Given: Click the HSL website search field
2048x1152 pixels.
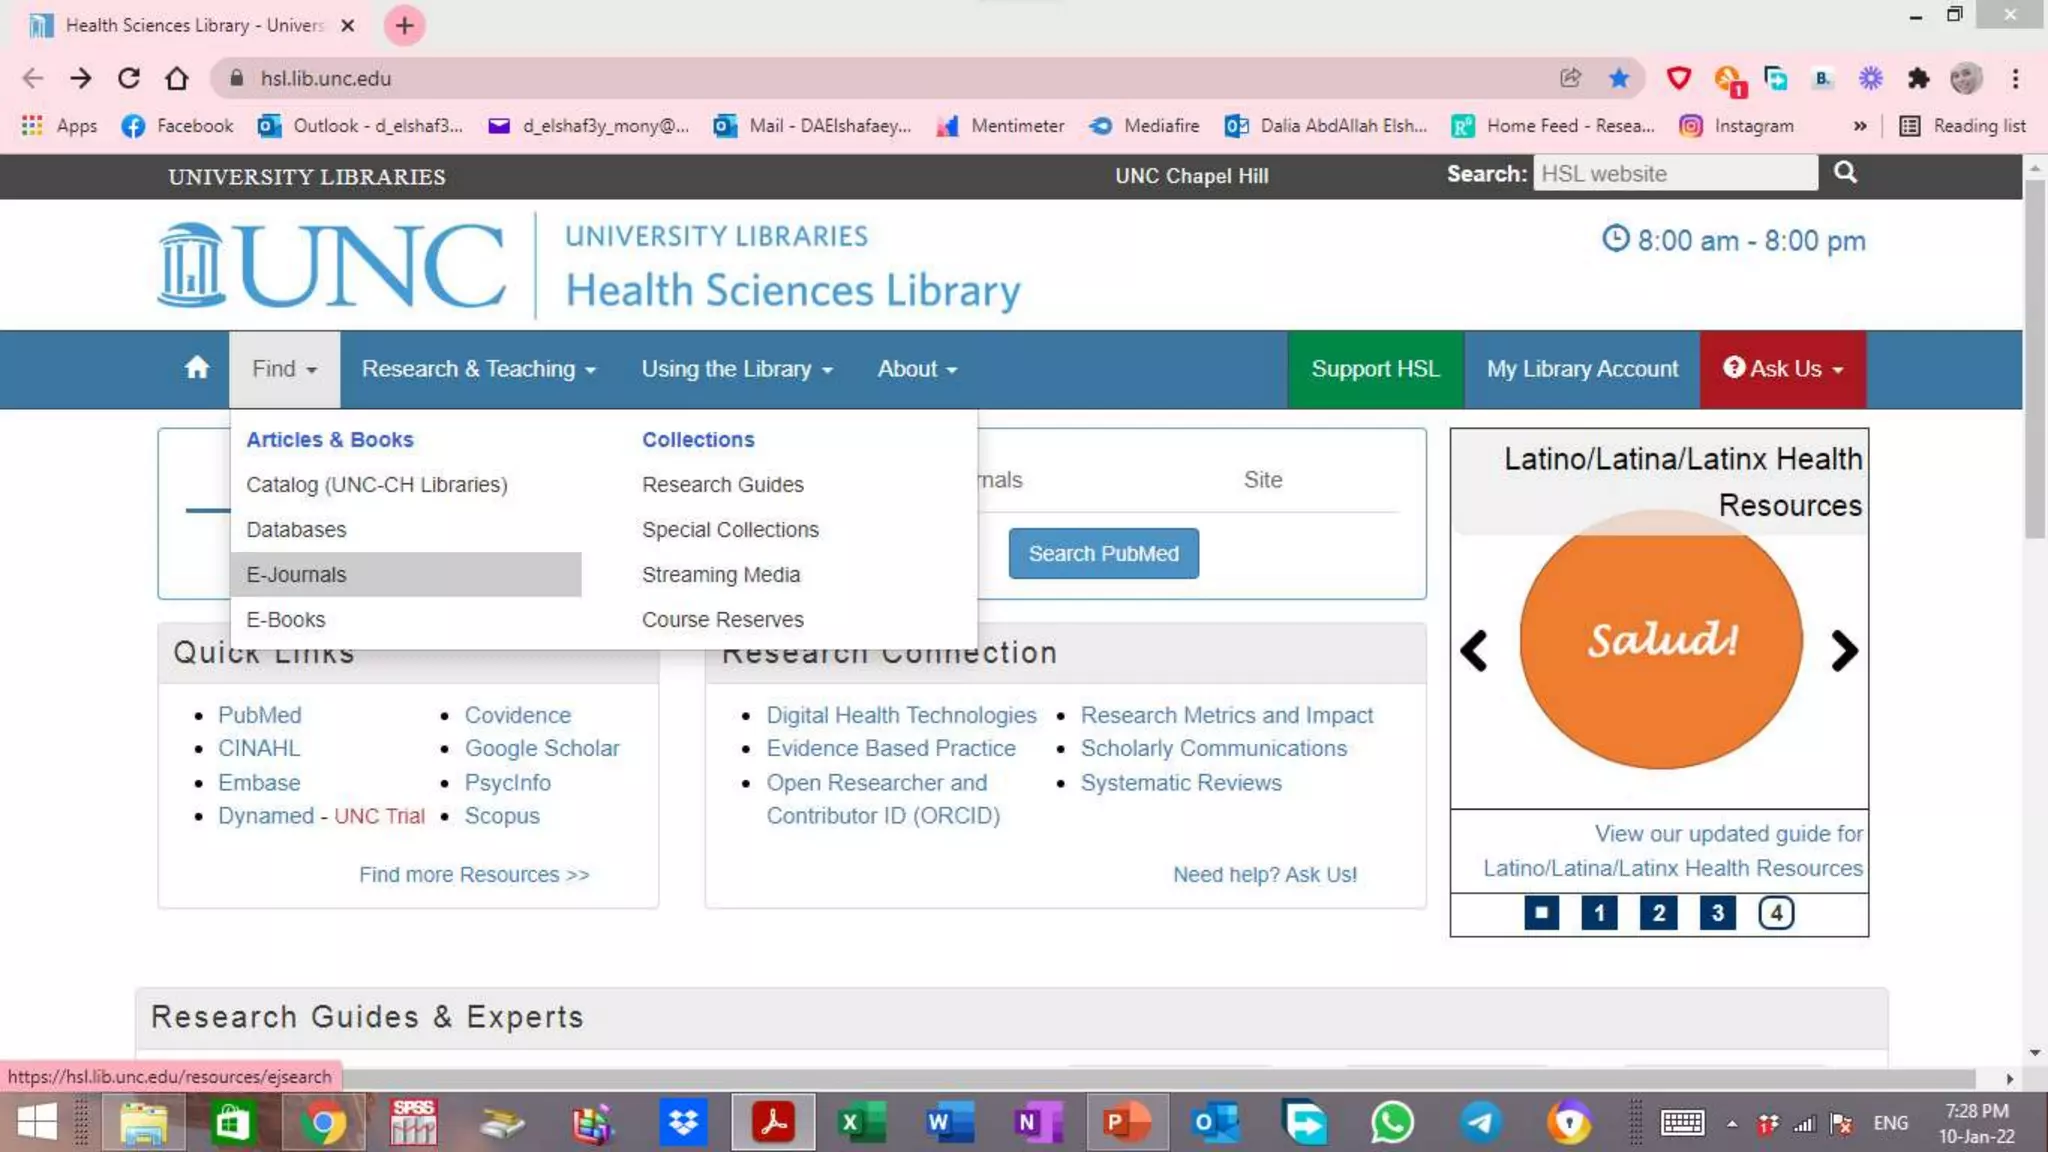Looking at the screenshot, I should click(1675, 174).
